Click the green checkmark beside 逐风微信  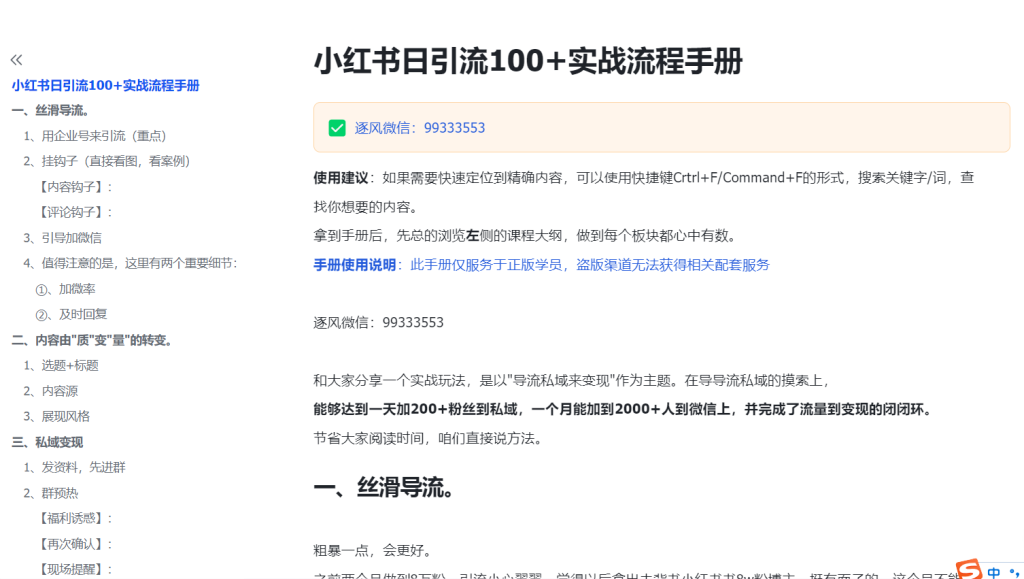(x=335, y=127)
